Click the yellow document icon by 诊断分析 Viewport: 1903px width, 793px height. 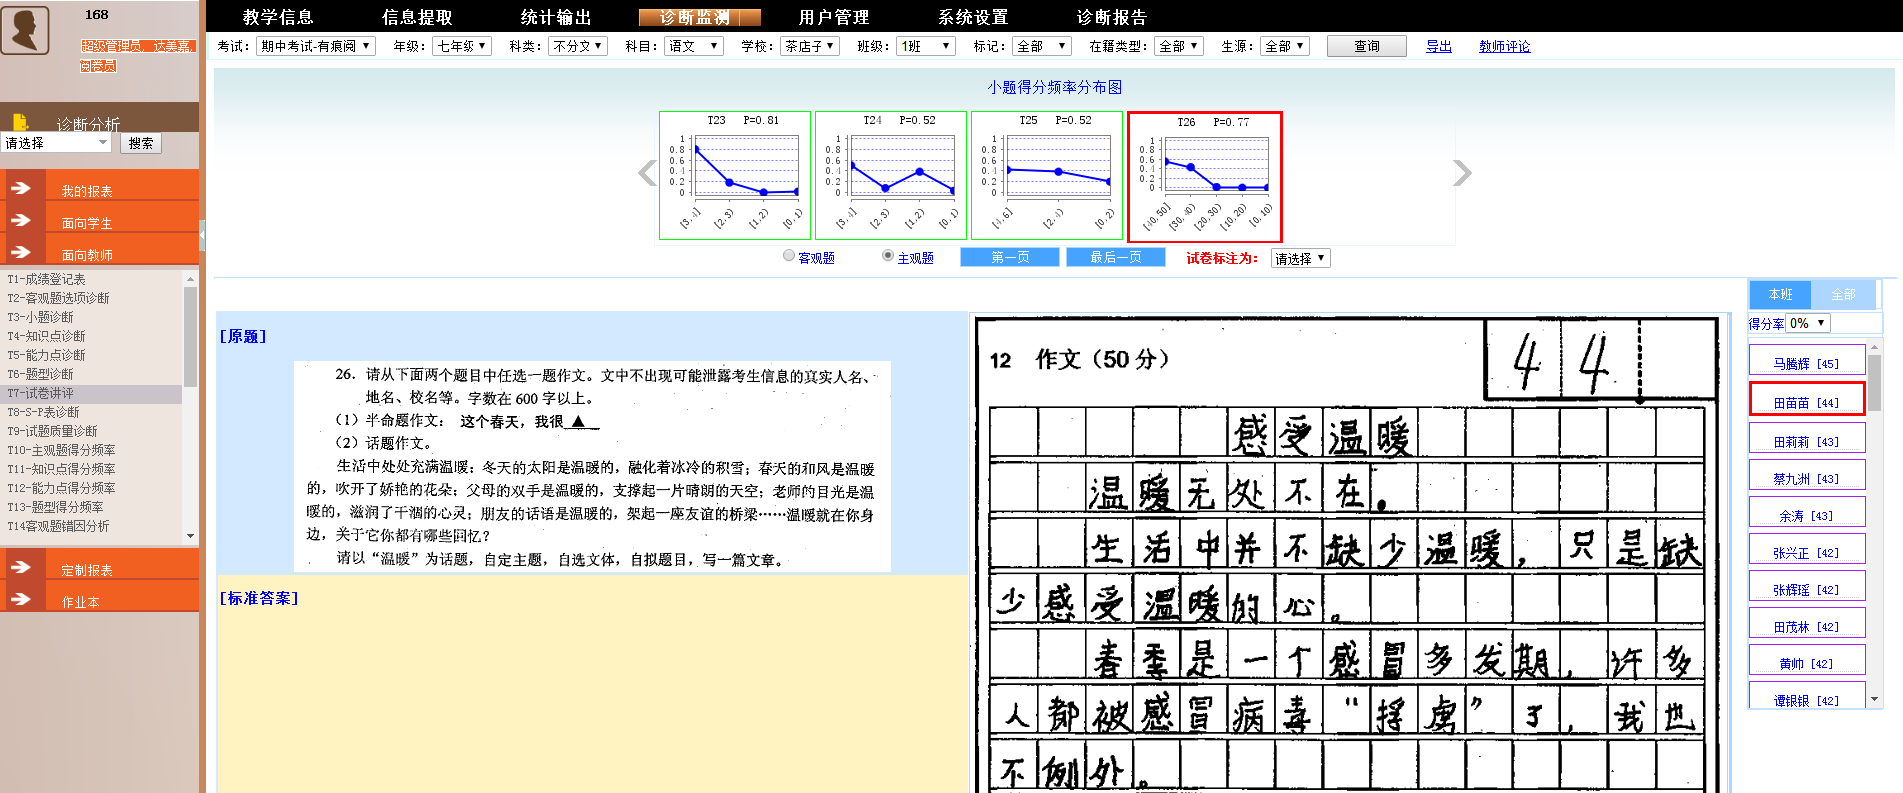[21, 122]
